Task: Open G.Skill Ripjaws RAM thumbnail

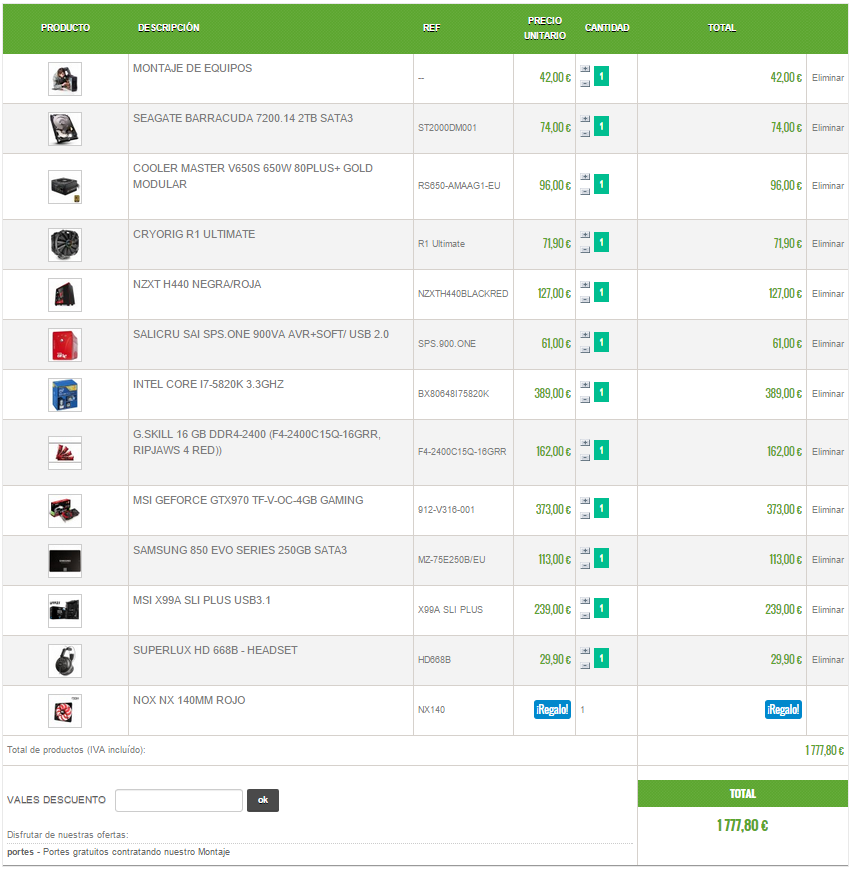Action: [65, 453]
